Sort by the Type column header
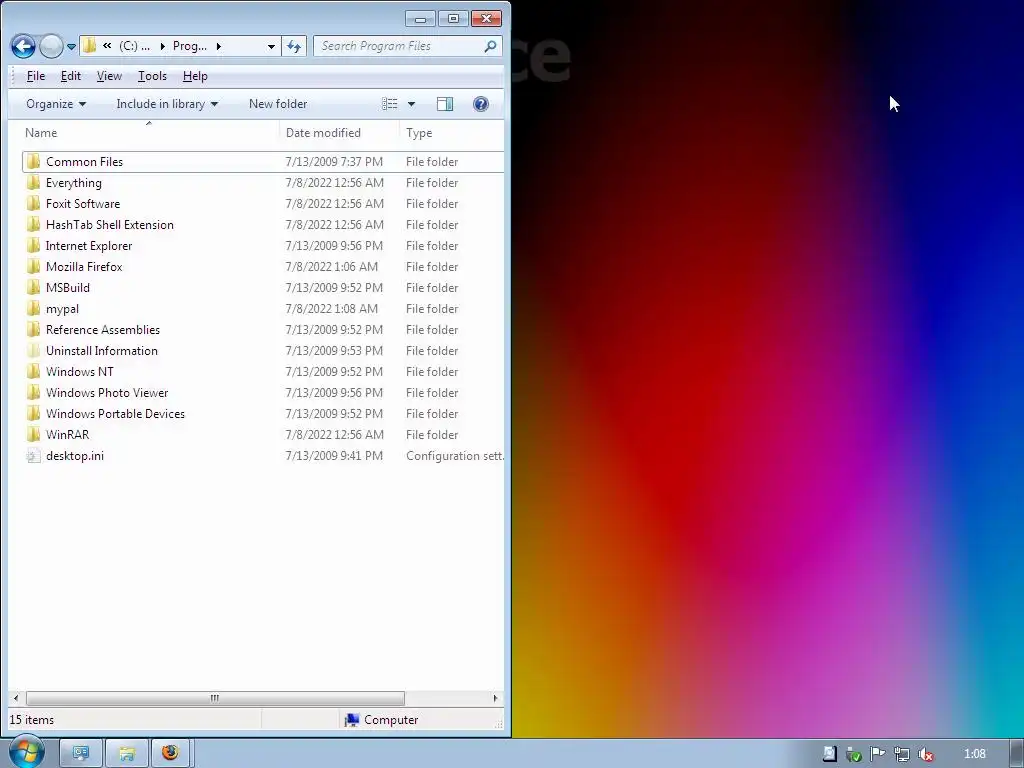This screenshot has width=1024, height=768. pos(451,133)
